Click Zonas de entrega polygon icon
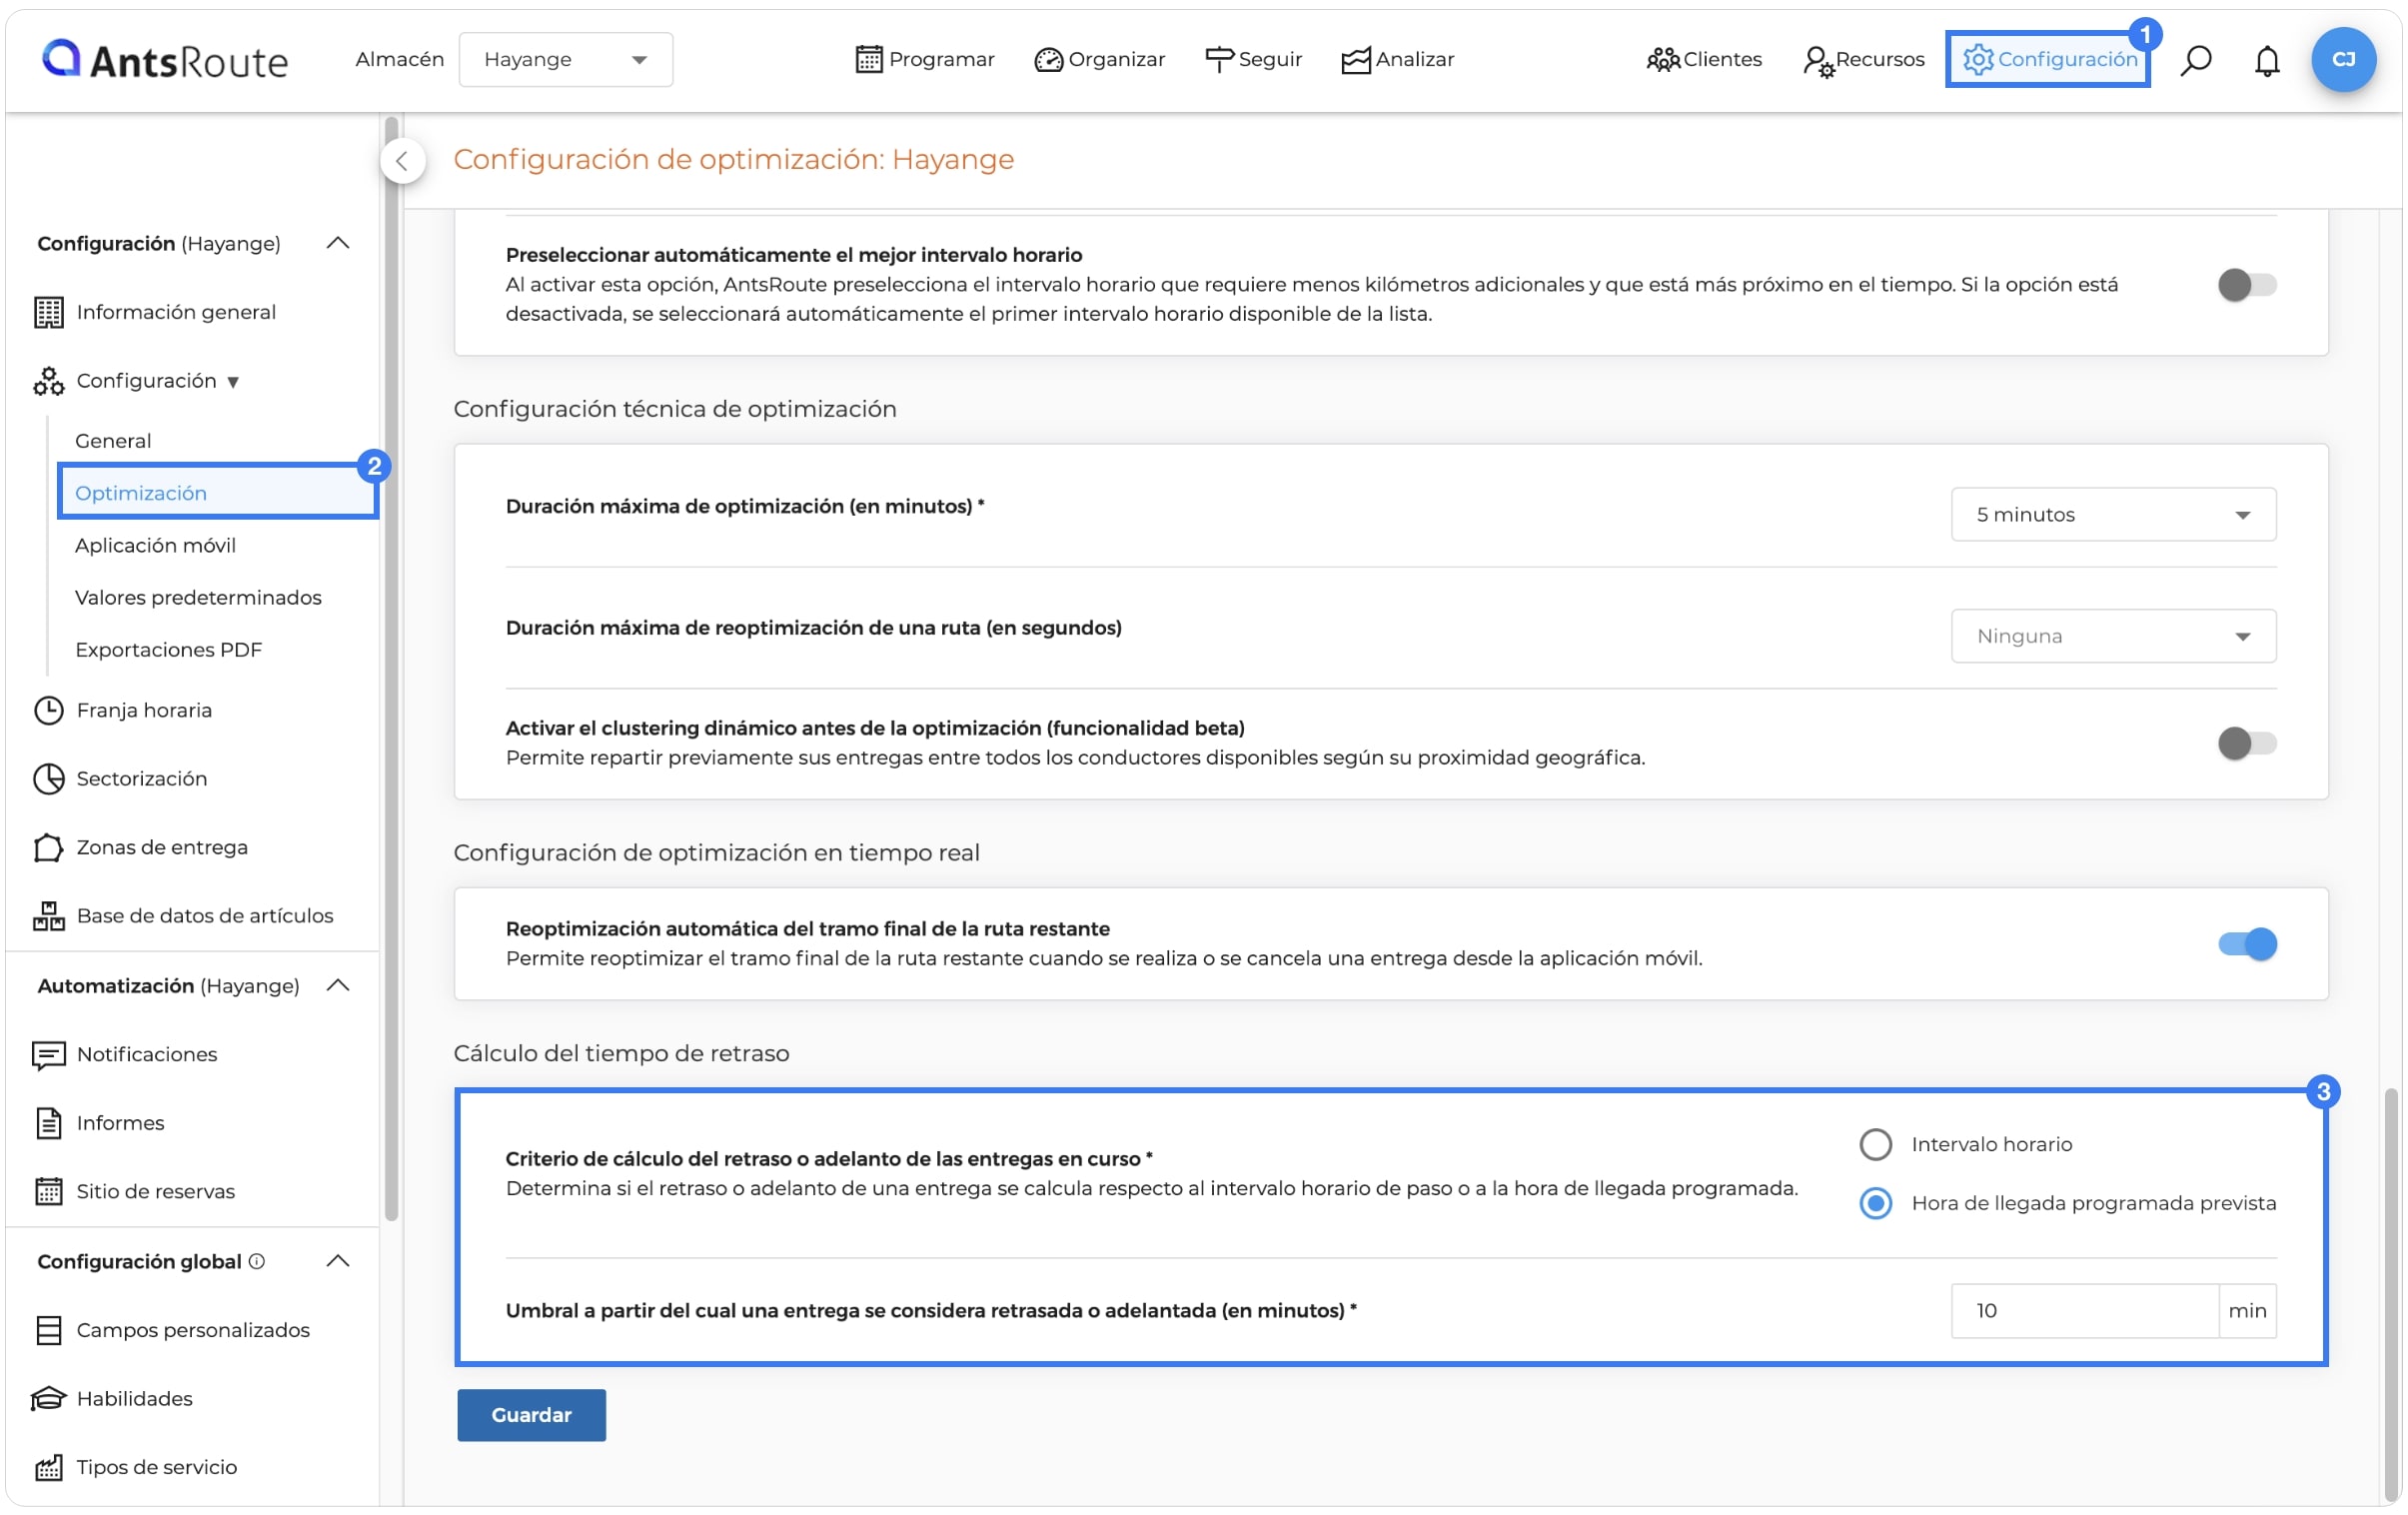Image resolution: width=2408 pixels, height=1515 pixels. click(x=48, y=847)
